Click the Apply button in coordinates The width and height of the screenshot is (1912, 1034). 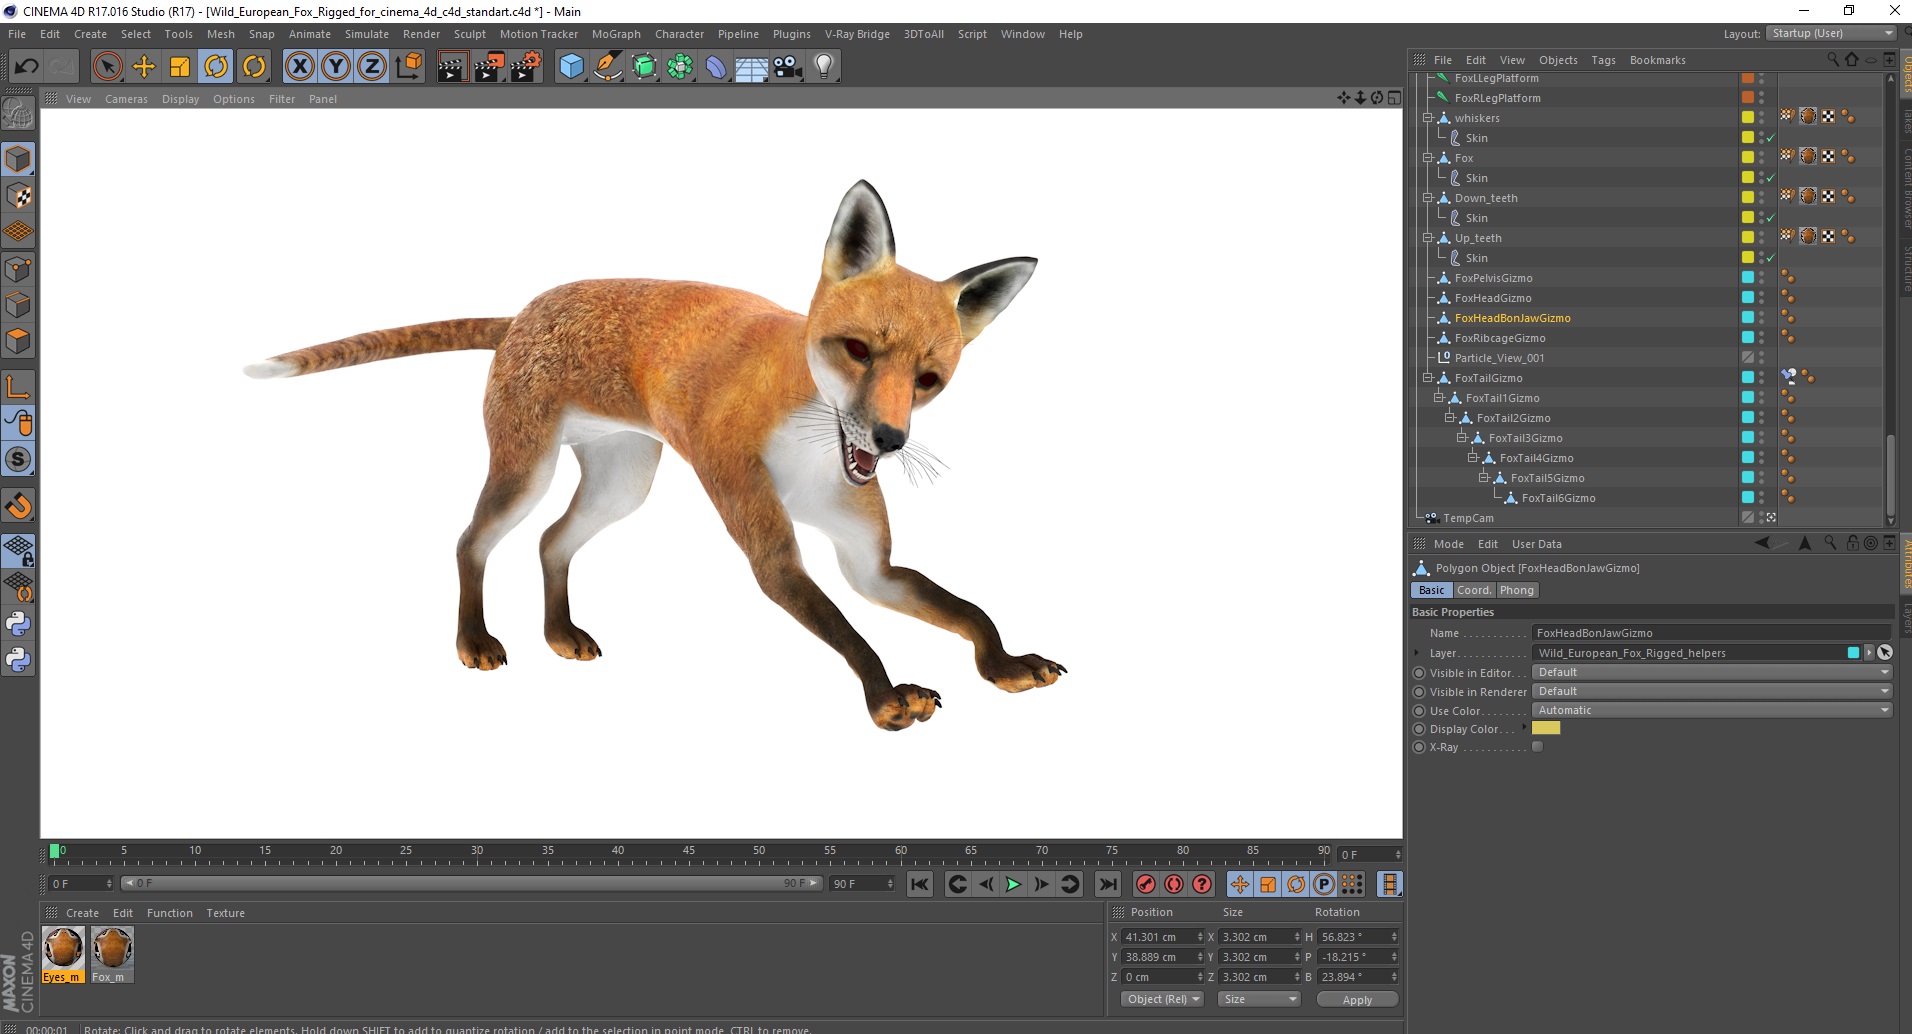(1357, 1000)
